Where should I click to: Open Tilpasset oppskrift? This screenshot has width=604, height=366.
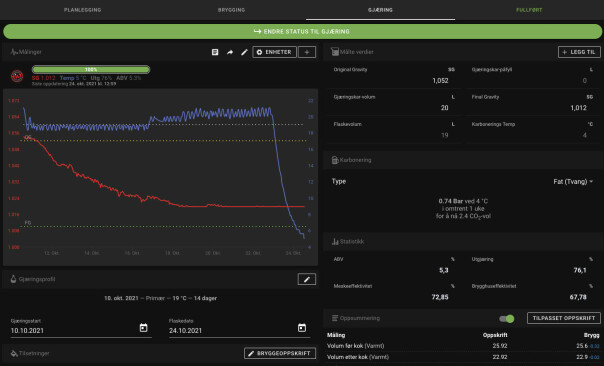click(564, 318)
